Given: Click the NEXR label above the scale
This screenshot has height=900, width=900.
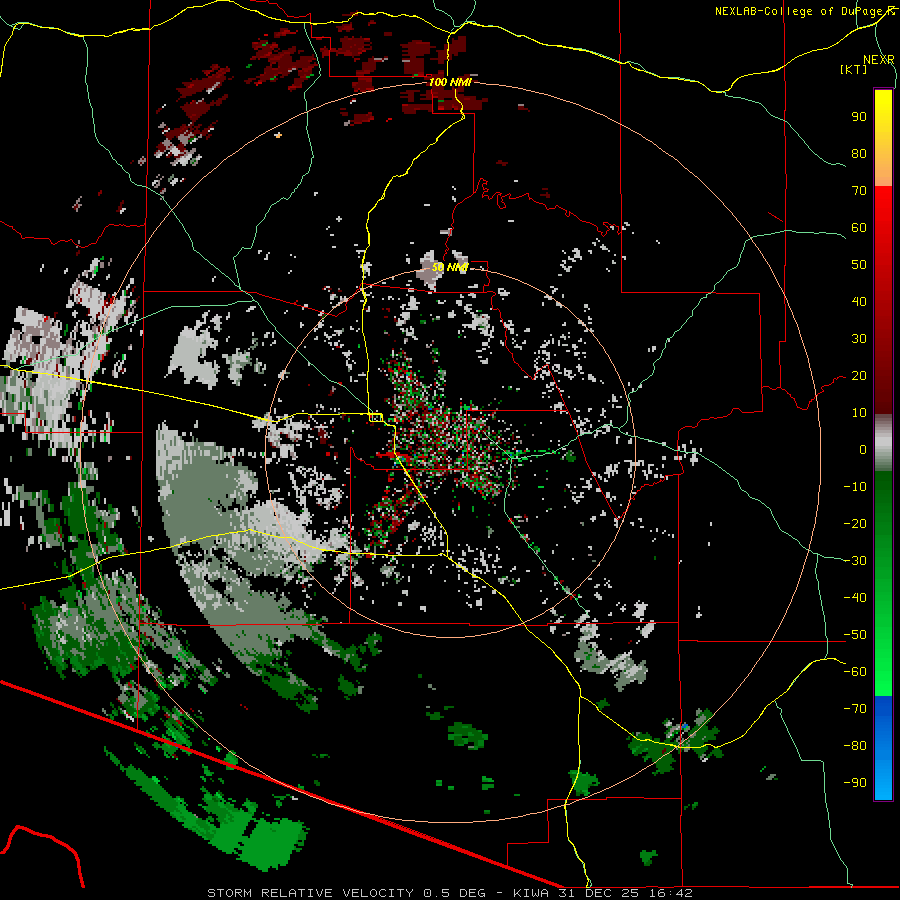Looking at the screenshot, I should click(879, 60).
